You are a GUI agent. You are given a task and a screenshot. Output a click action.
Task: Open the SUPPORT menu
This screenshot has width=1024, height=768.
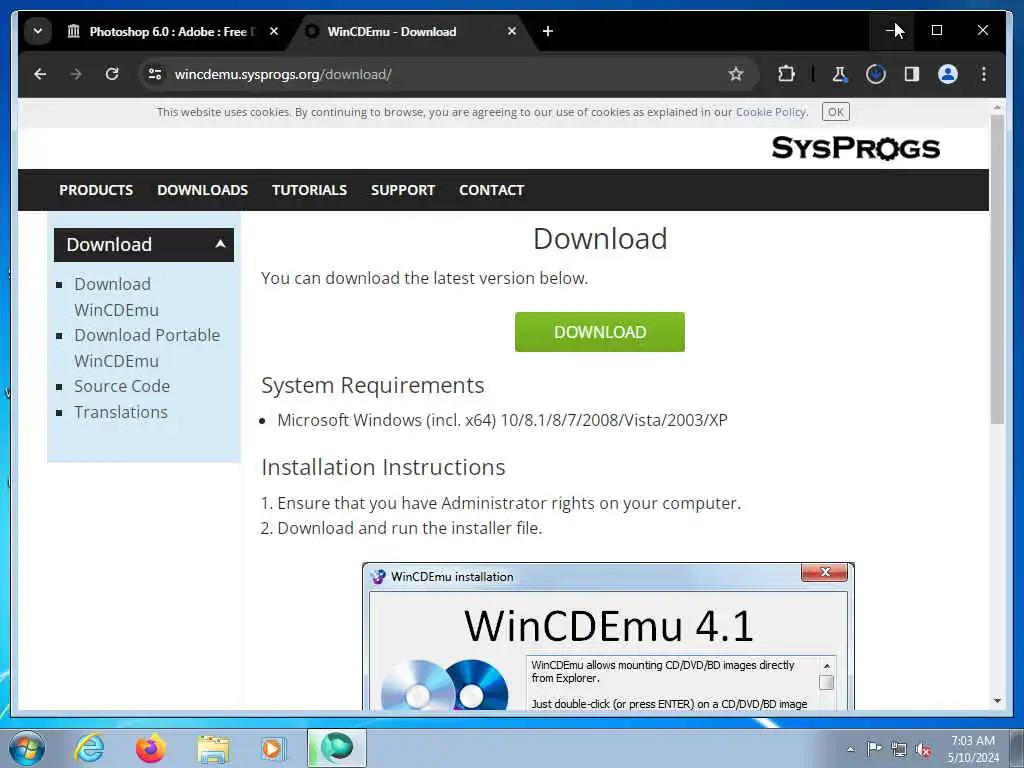click(403, 190)
